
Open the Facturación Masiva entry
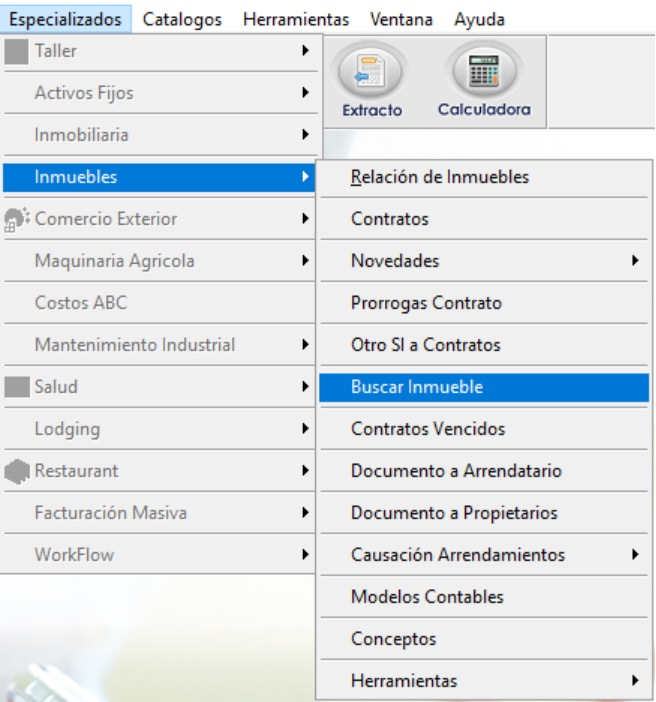pos(159,513)
